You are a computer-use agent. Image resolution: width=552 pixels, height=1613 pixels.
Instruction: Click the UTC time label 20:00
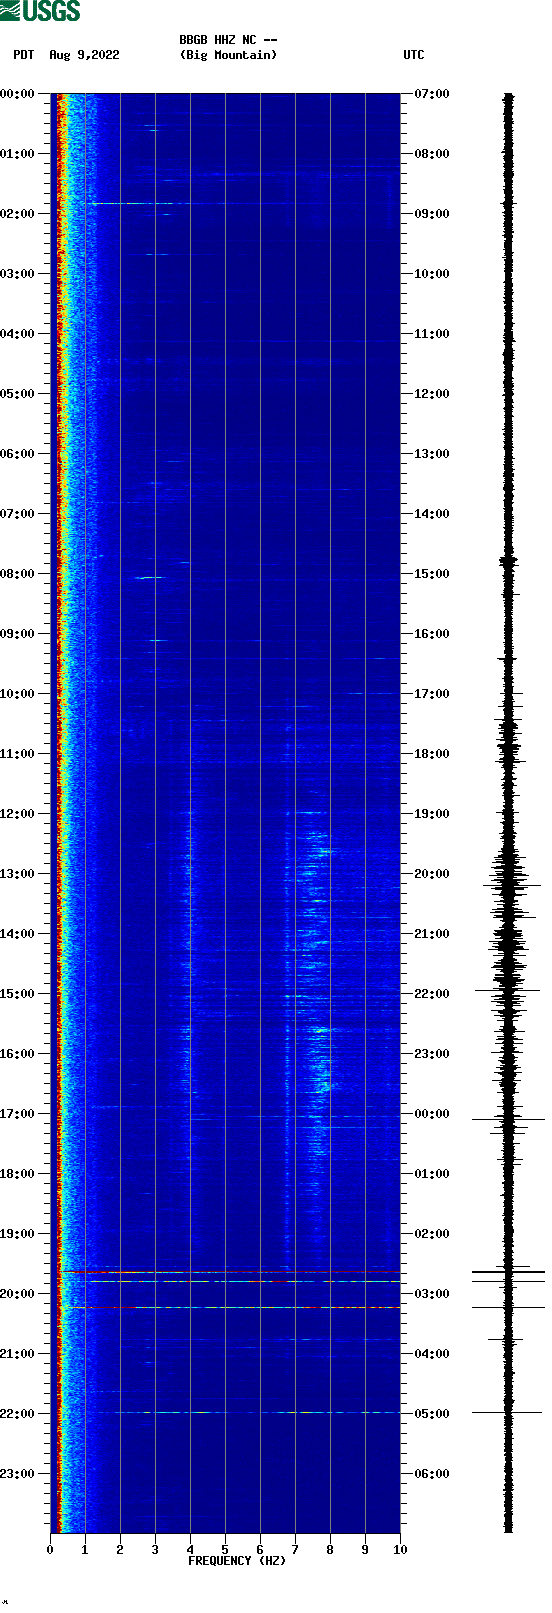click(x=432, y=874)
